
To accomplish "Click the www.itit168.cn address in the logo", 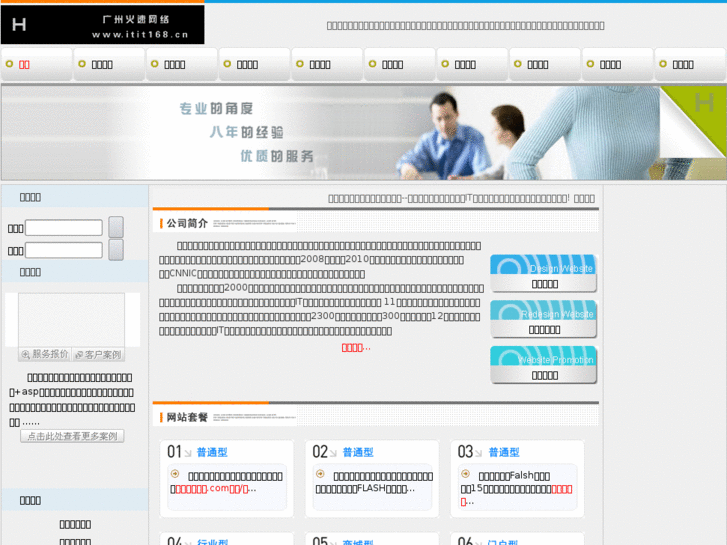I will (x=140, y=35).
